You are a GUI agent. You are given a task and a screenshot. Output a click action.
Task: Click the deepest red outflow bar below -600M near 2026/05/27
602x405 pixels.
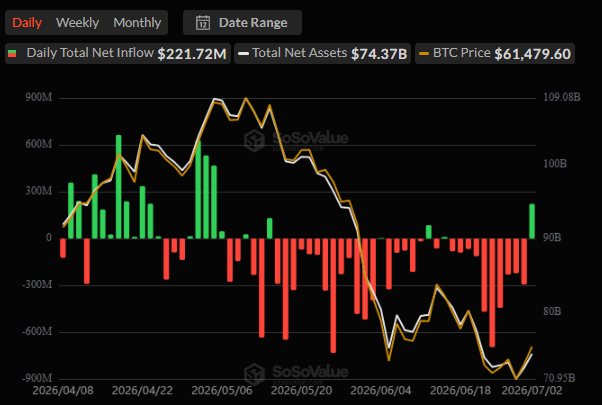(333, 296)
